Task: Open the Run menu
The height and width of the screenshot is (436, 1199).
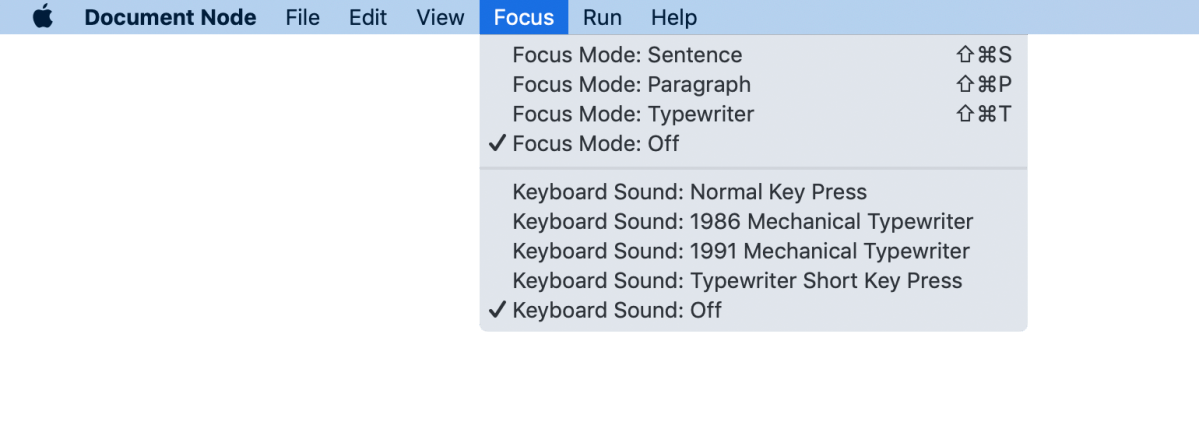Action: click(x=602, y=17)
